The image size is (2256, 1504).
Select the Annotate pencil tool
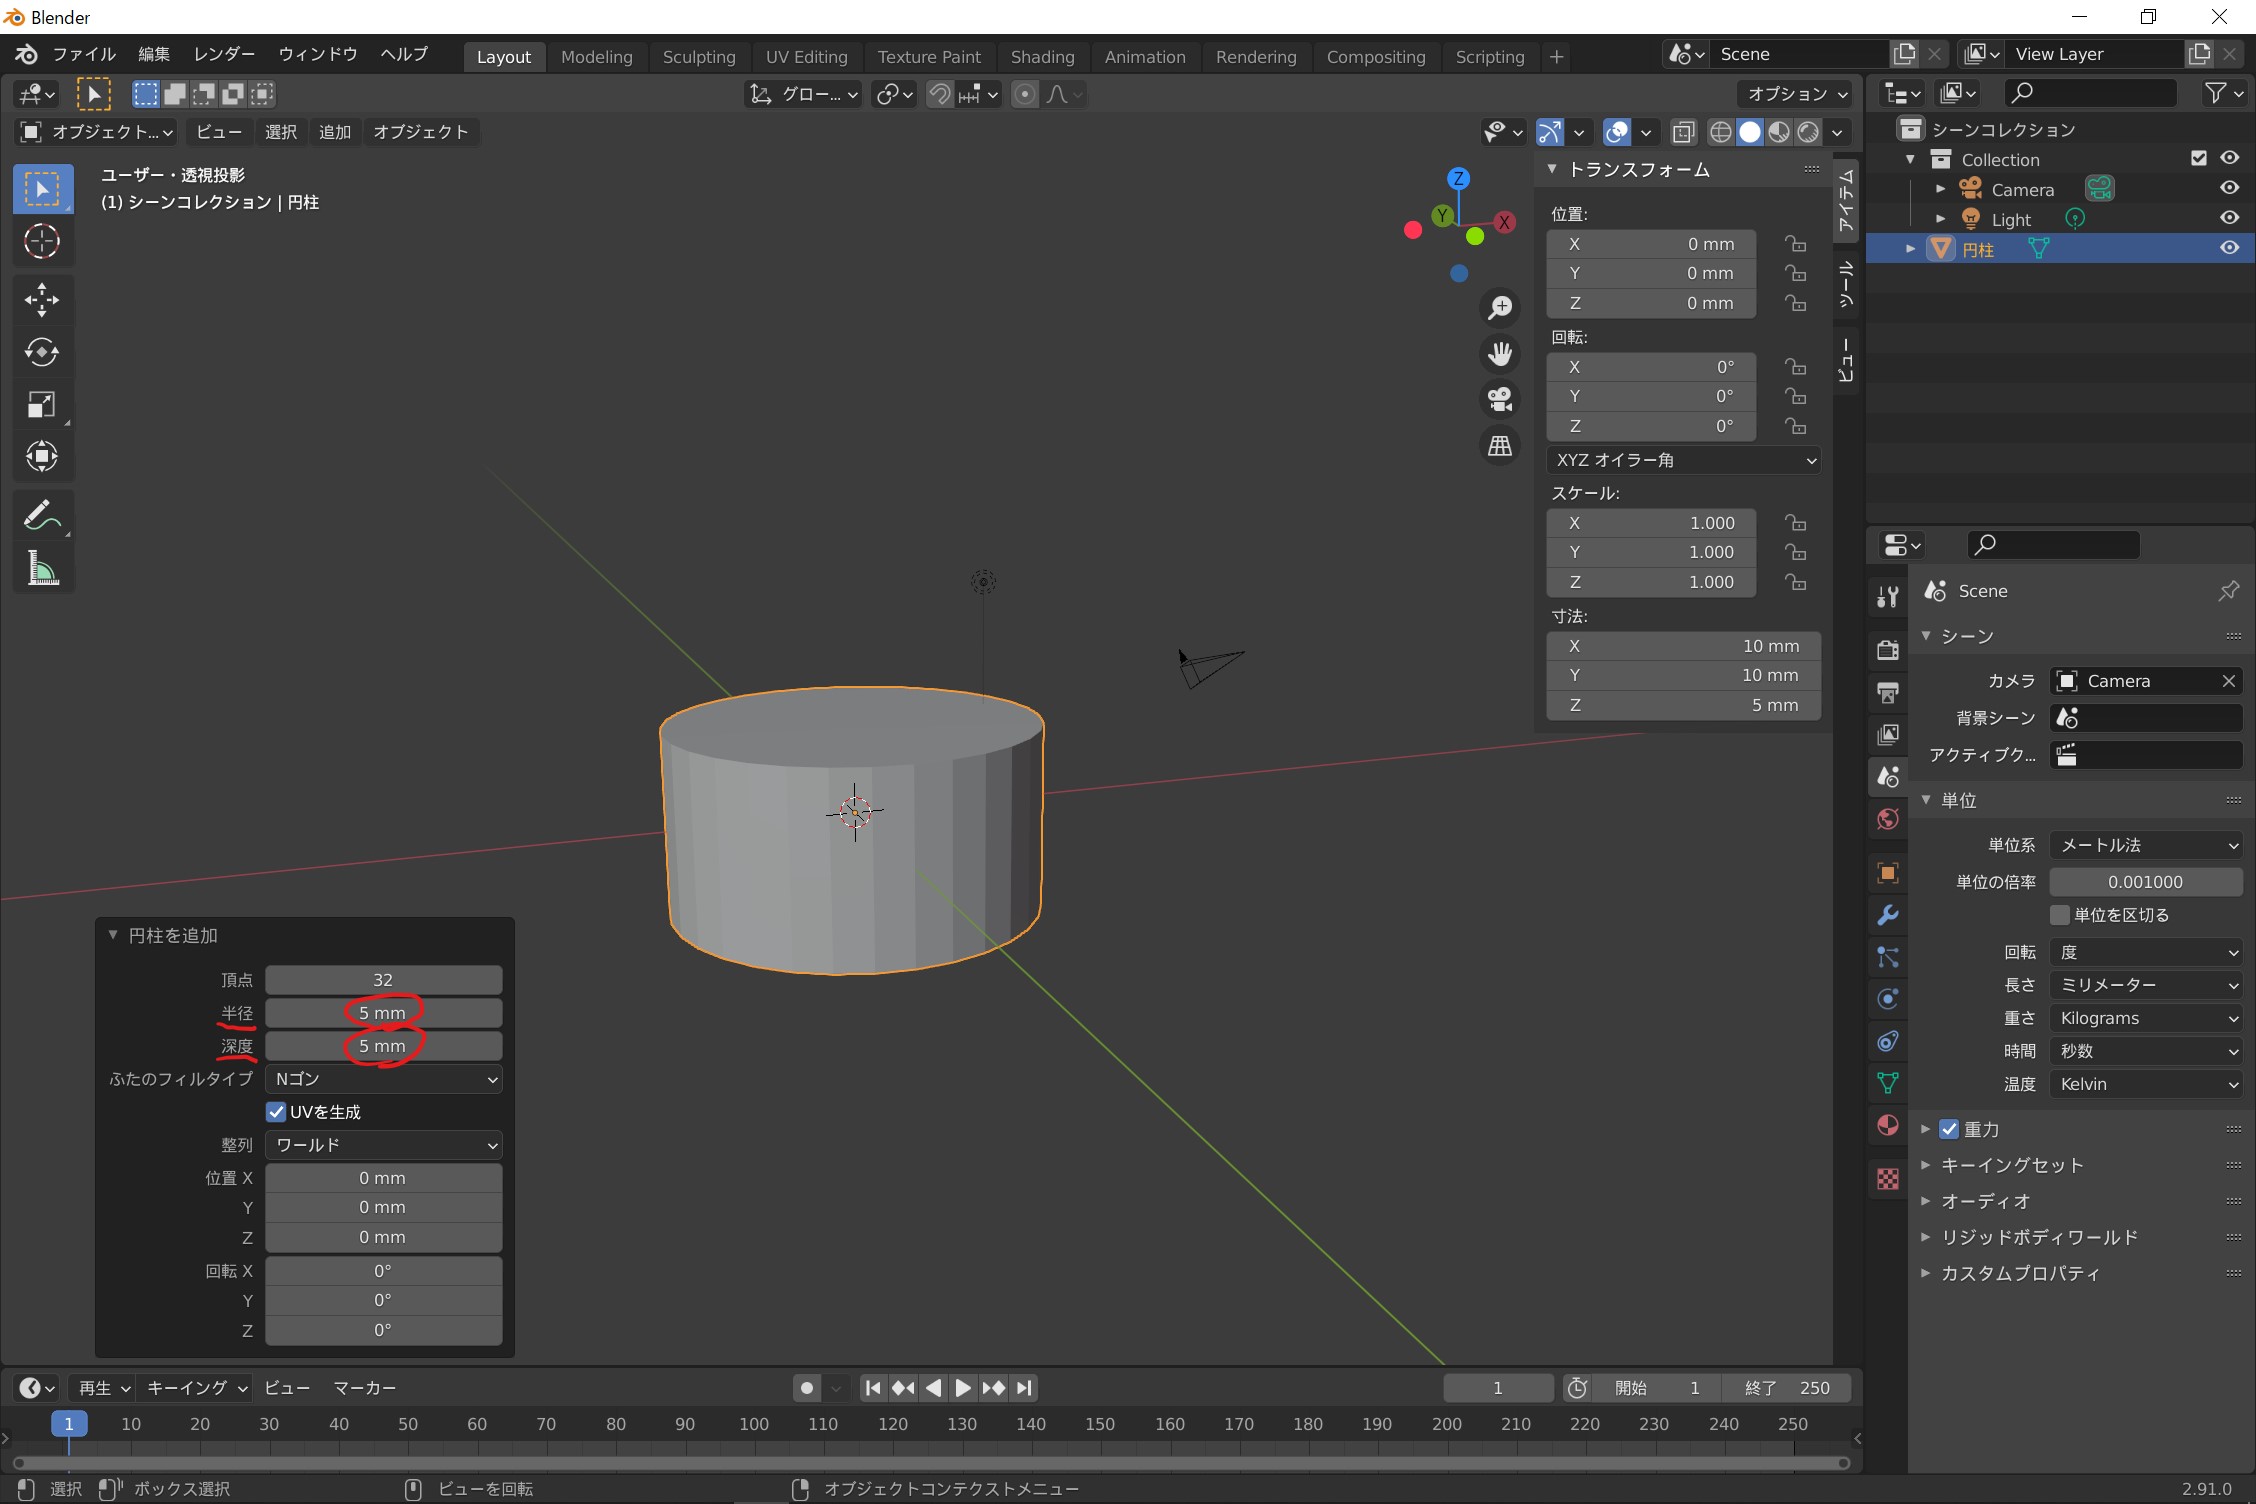(42, 516)
